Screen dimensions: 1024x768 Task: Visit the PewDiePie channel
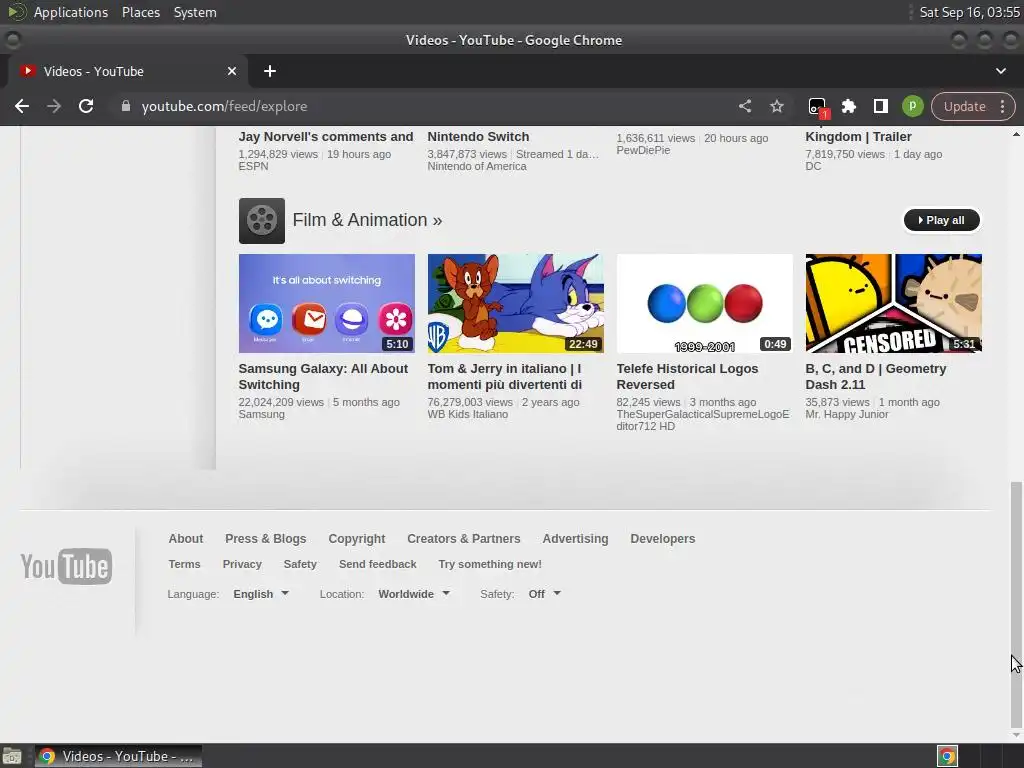click(643, 150)
